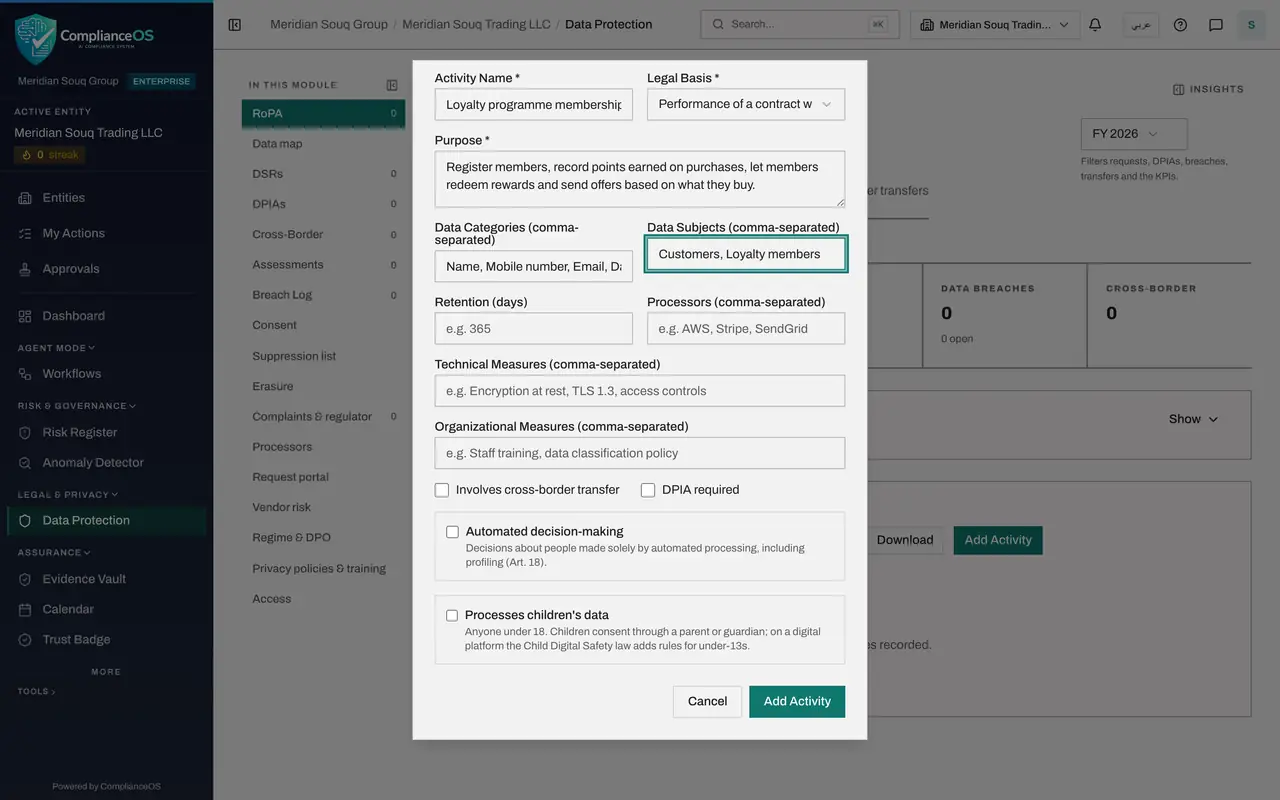1280x800 pixels.
Task: Open Insights panel
Action: (1208, 89)
